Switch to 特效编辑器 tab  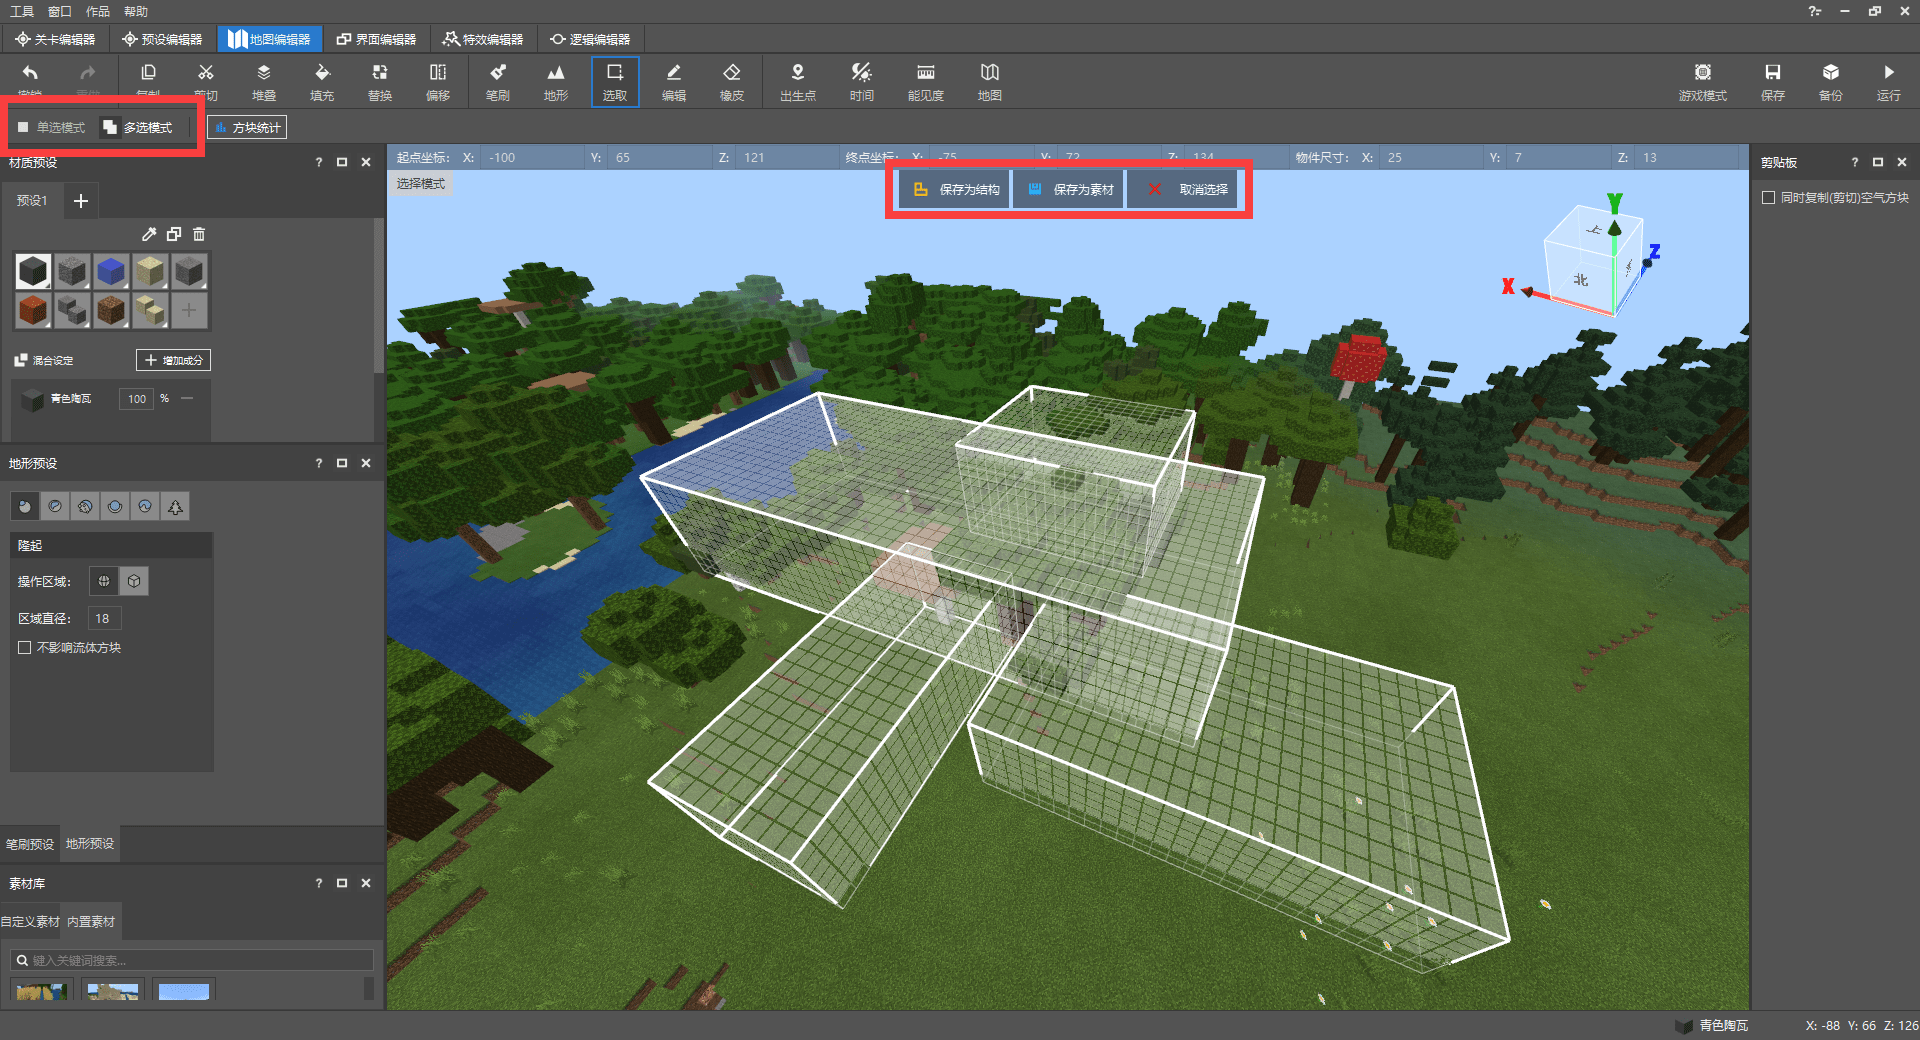[484, 39]
